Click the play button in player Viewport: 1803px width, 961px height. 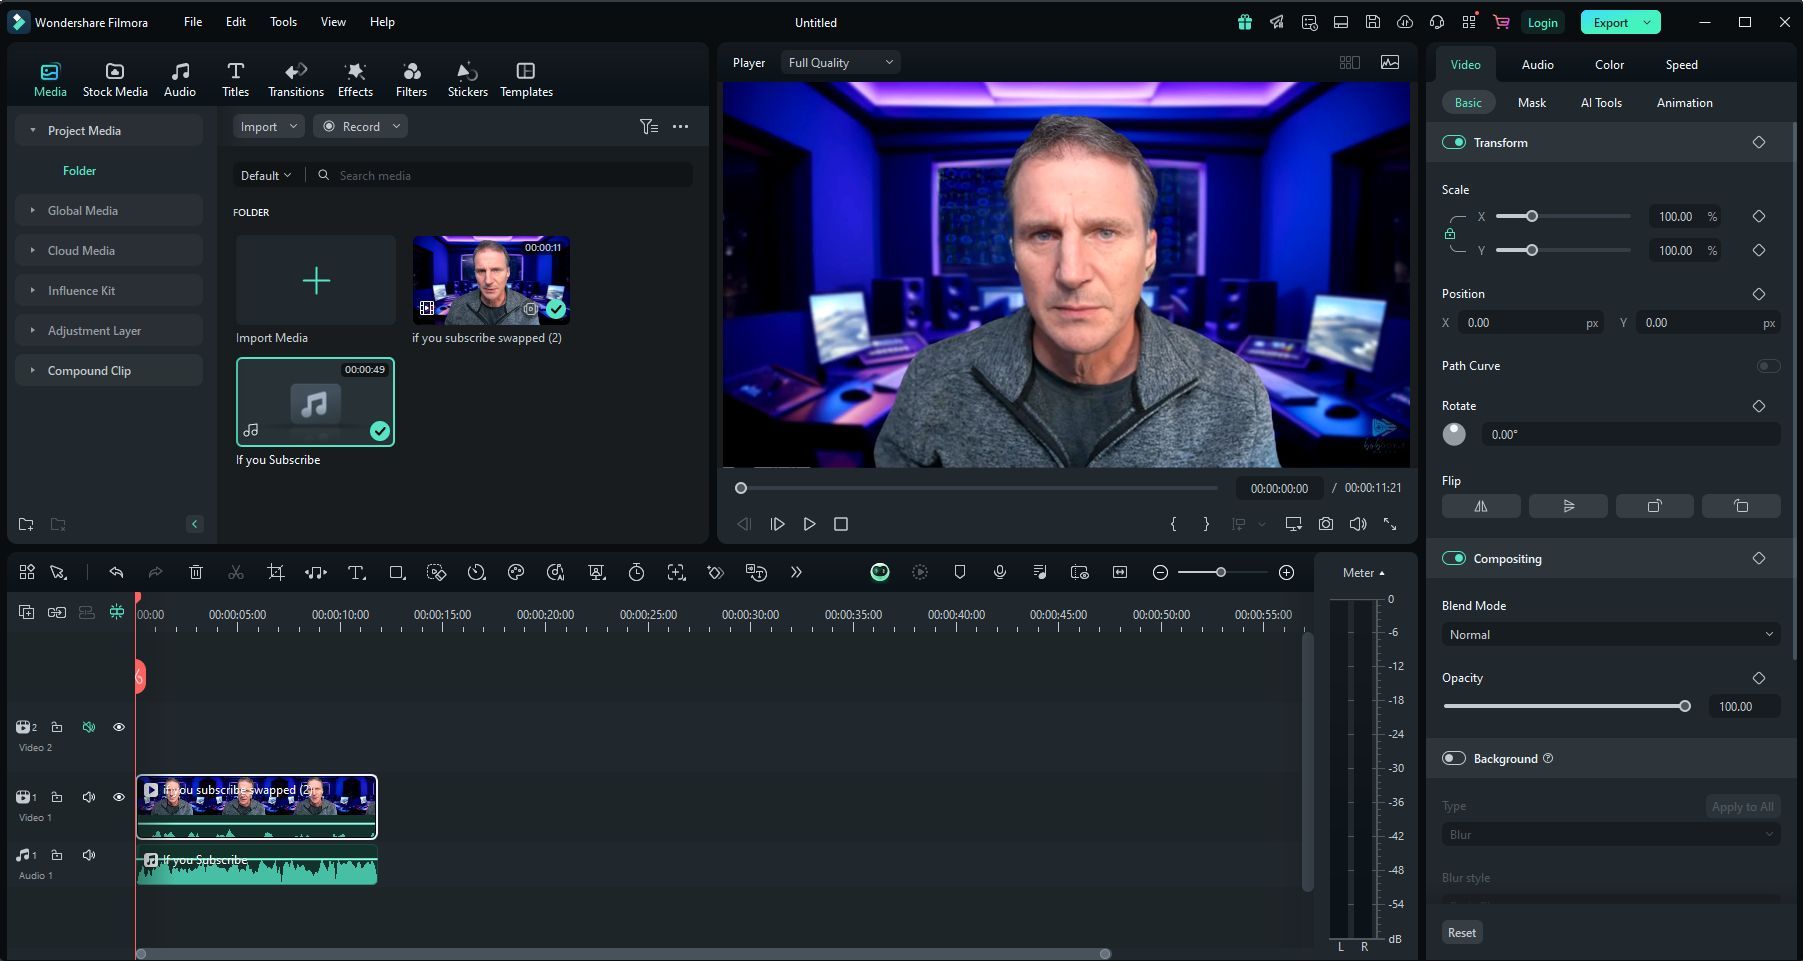coord(809,524)
